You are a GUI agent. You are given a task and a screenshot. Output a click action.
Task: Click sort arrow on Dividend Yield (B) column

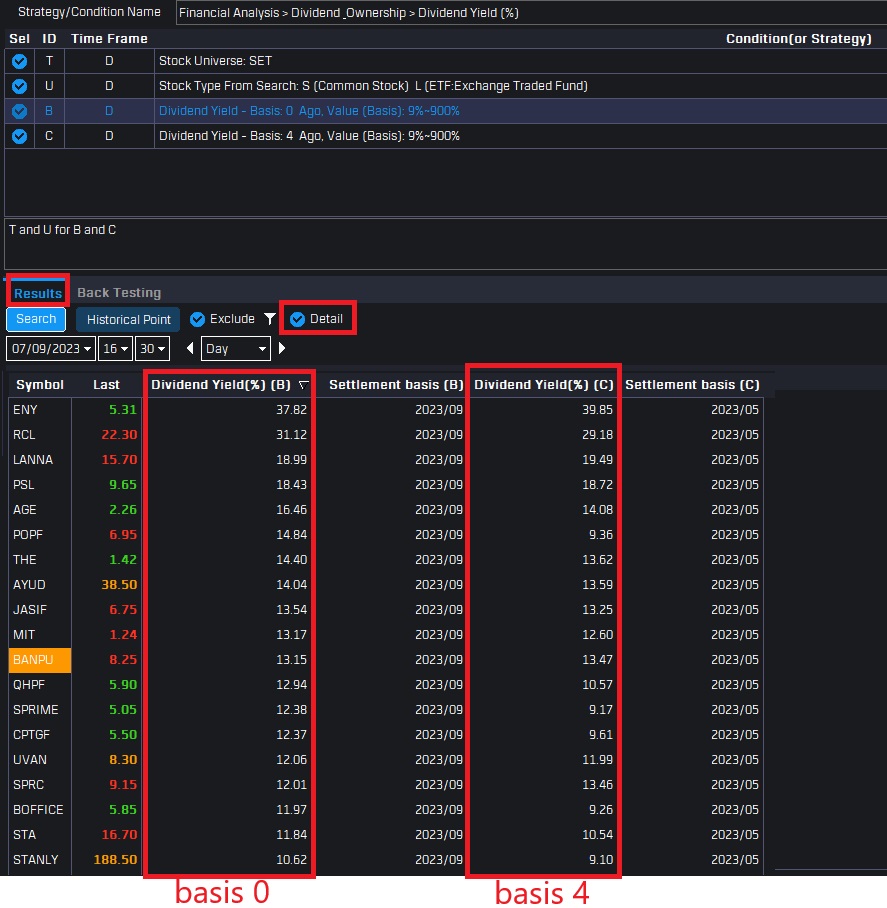pyautogui.click(x=303, y=385)
